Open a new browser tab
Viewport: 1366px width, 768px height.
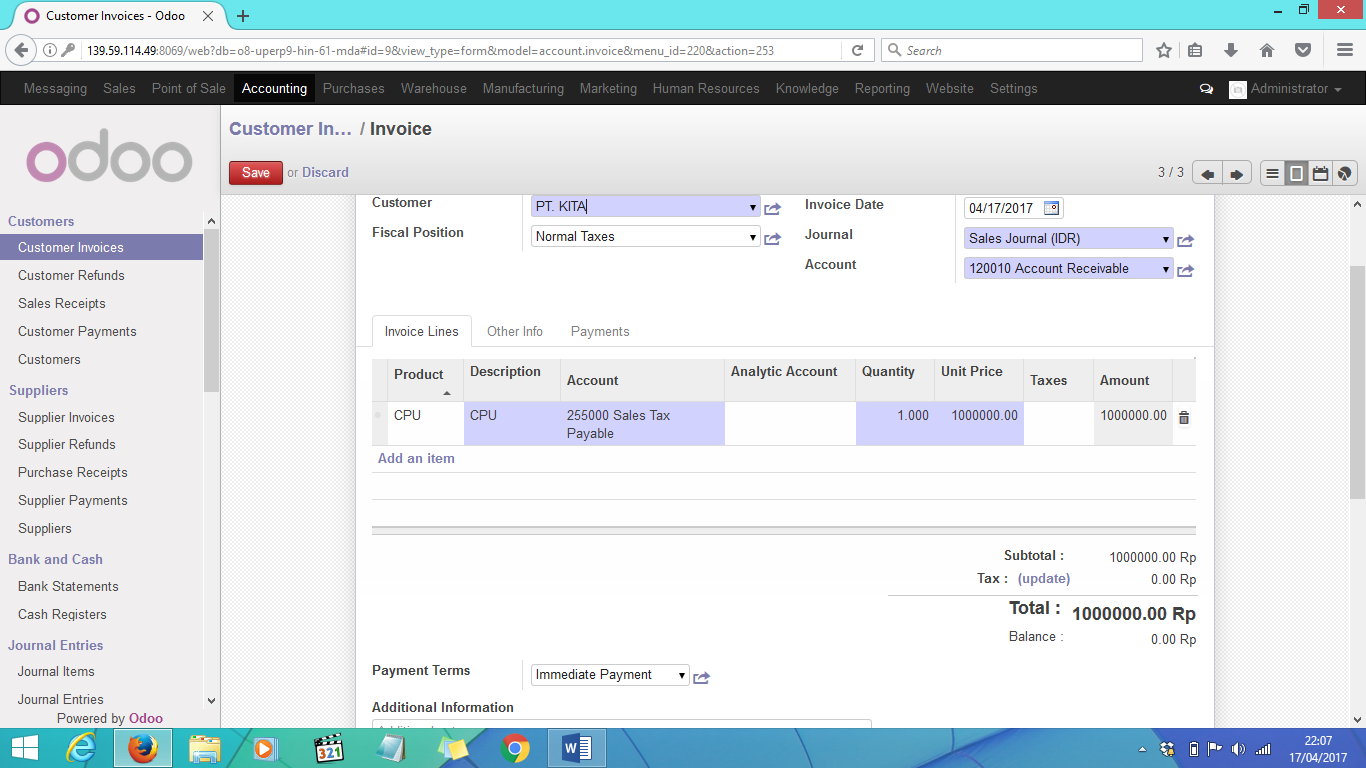tap(243, 16)
